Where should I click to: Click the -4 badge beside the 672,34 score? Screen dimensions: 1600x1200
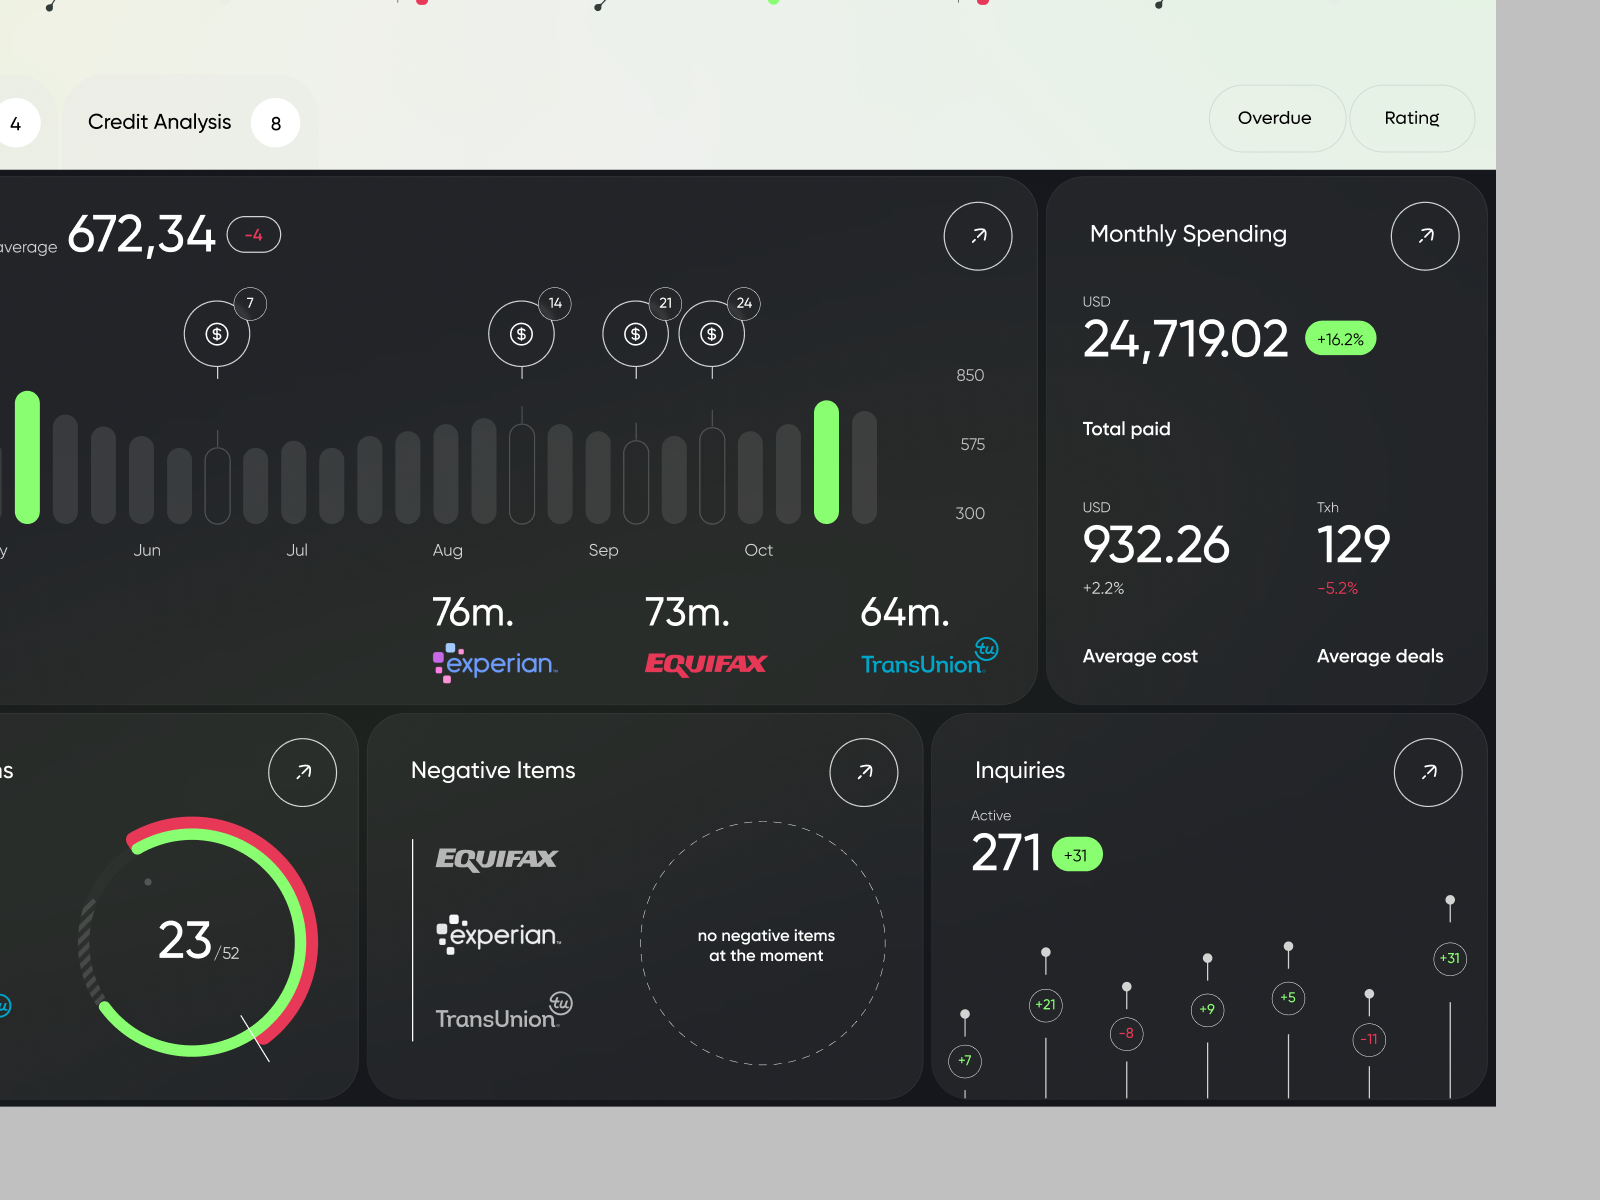coord(253,235)
